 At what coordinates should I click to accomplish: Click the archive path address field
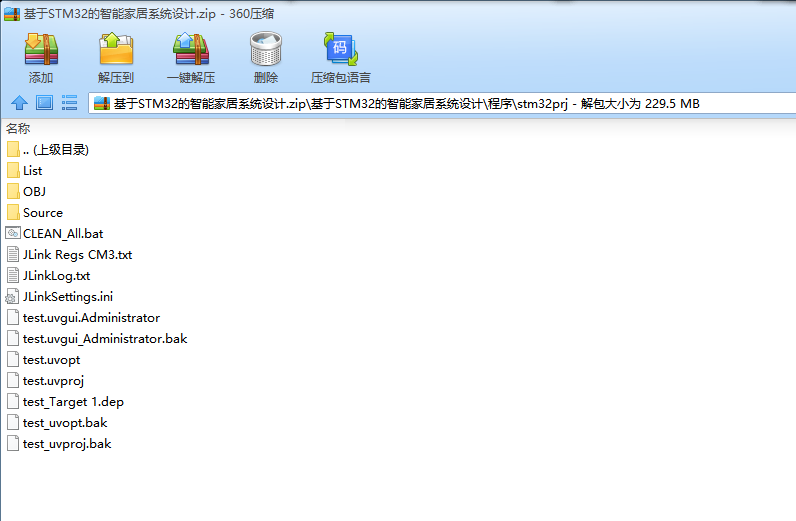(x=442, y=104)
